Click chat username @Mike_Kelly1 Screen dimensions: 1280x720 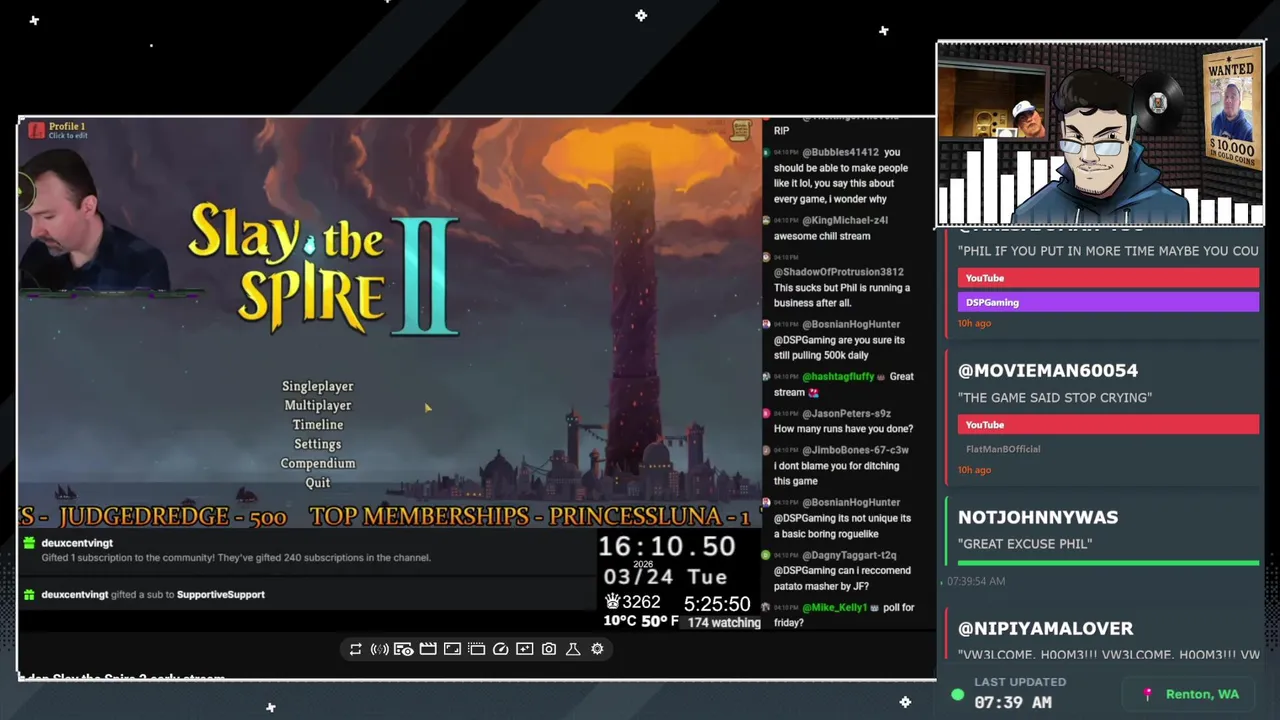(x=834, y=607)
